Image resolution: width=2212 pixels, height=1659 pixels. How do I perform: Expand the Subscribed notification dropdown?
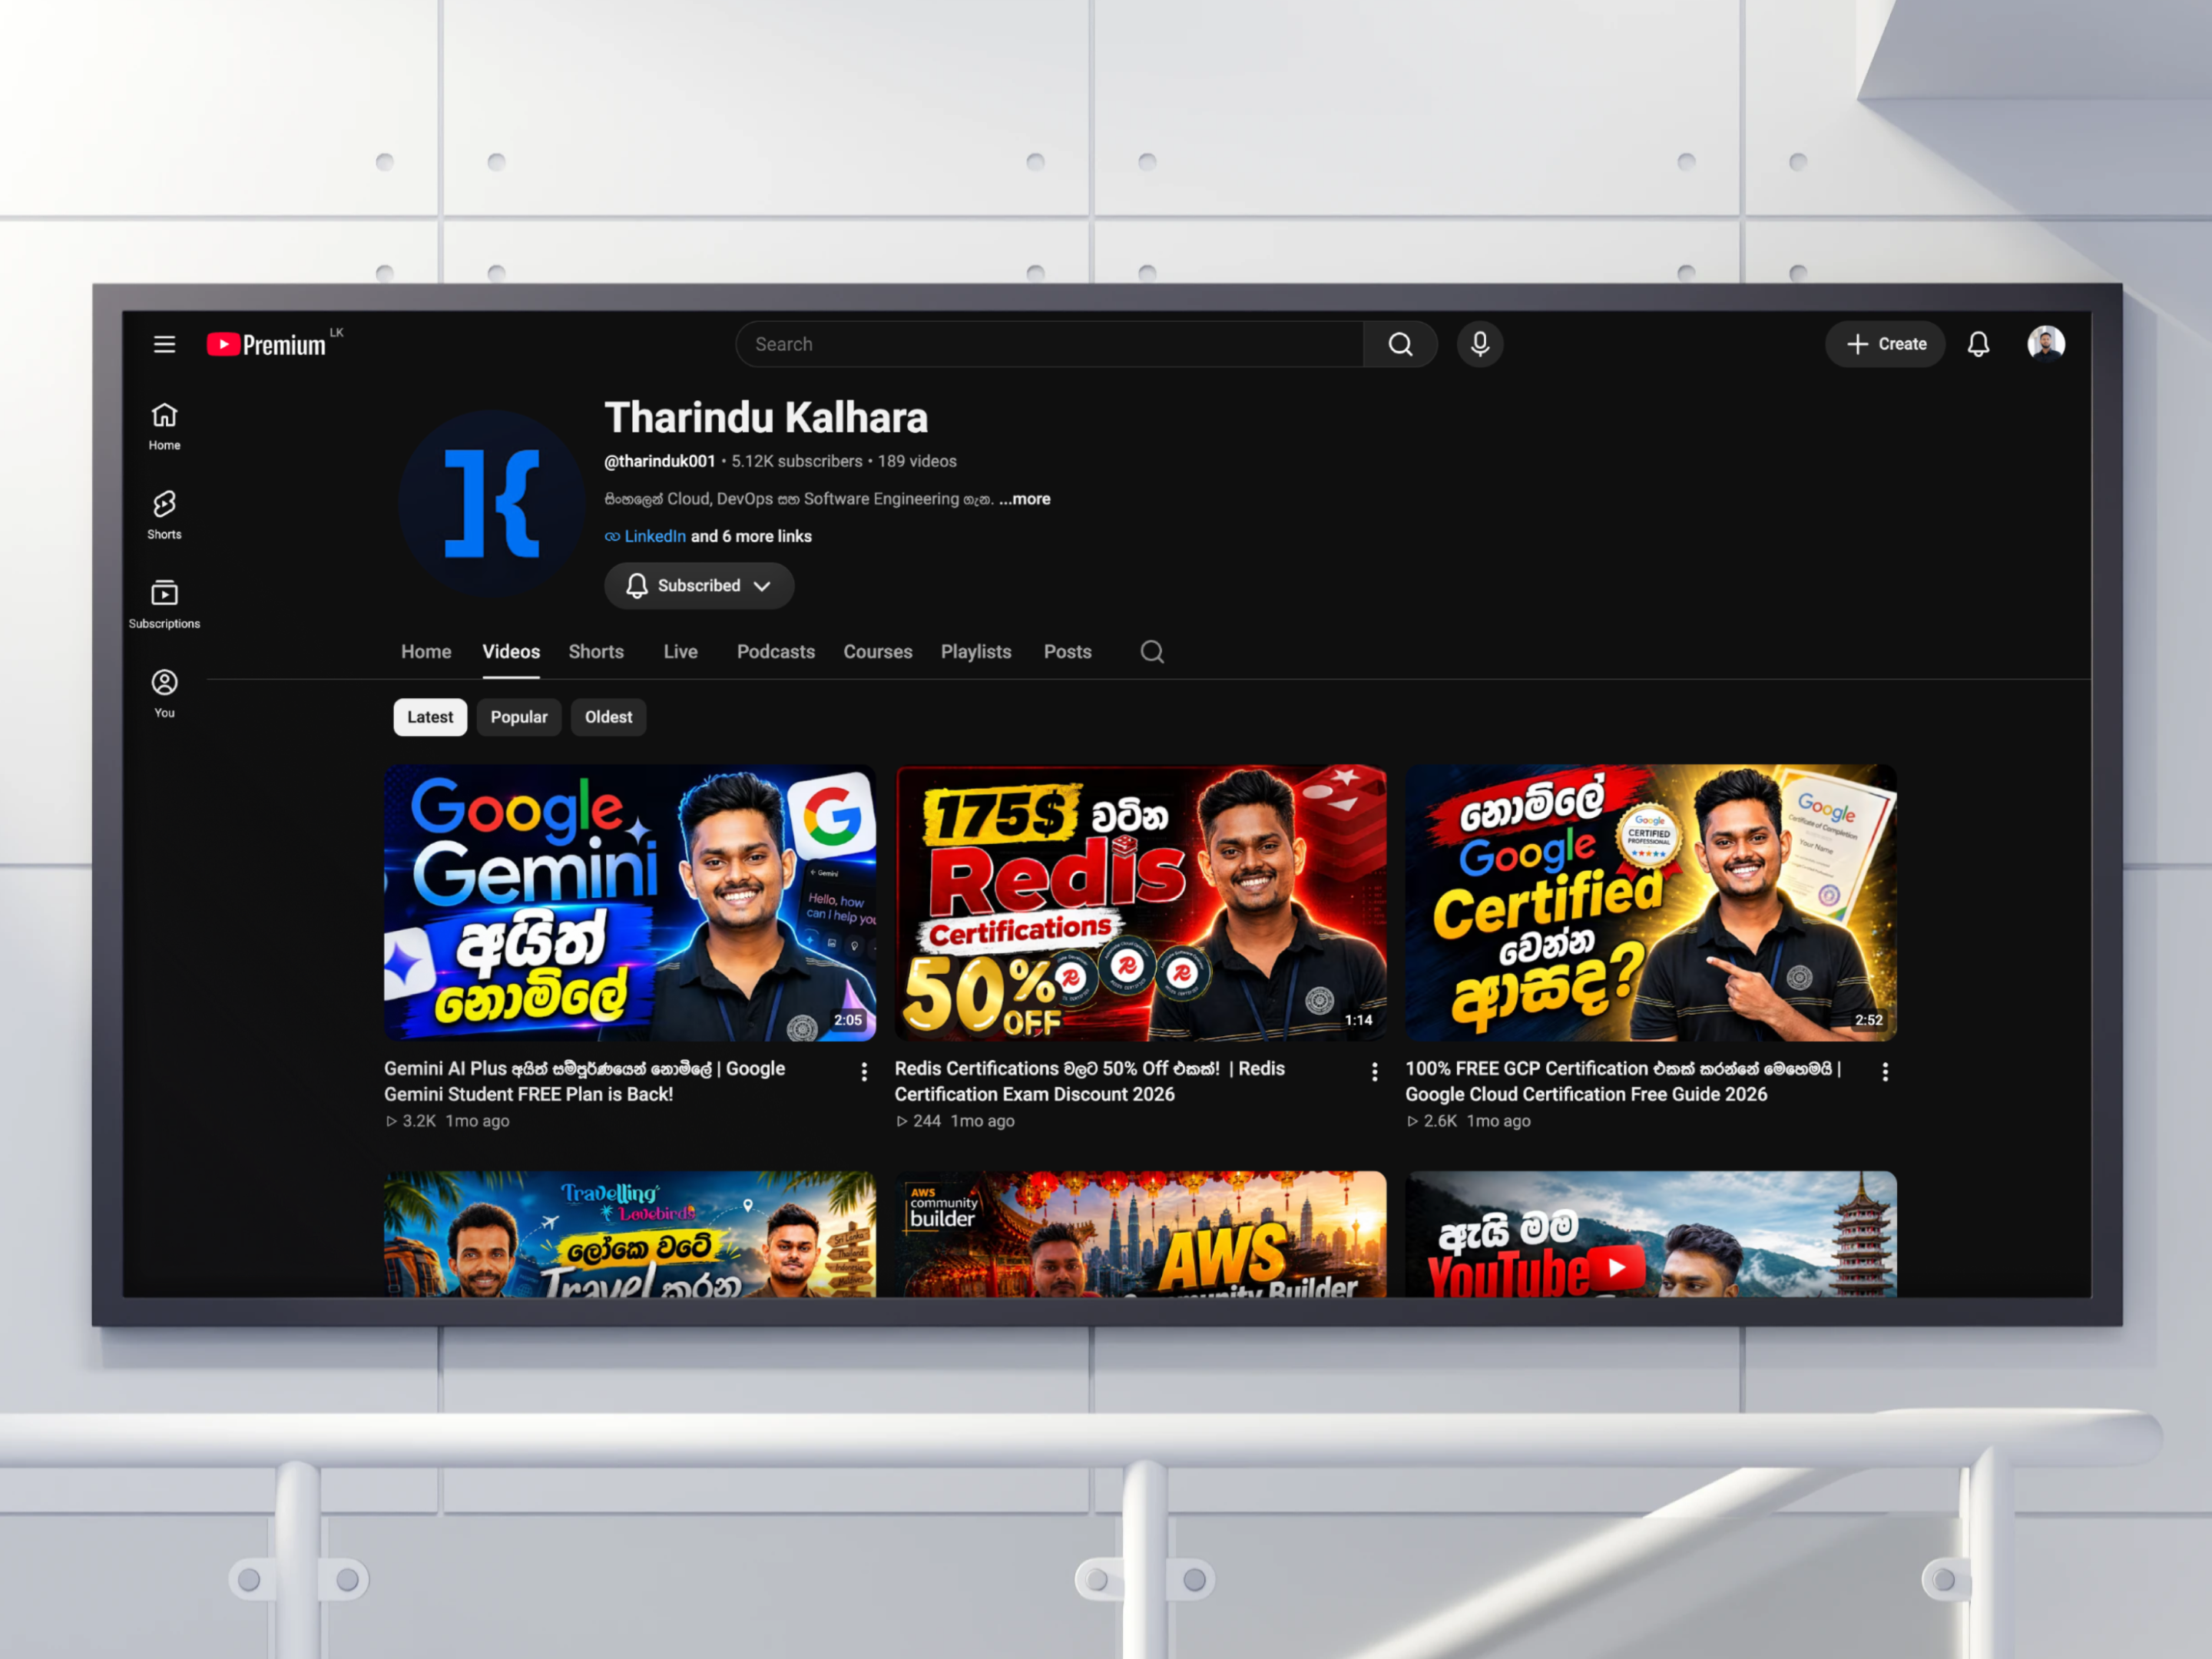pyautogui.click(x=699, y=586)
